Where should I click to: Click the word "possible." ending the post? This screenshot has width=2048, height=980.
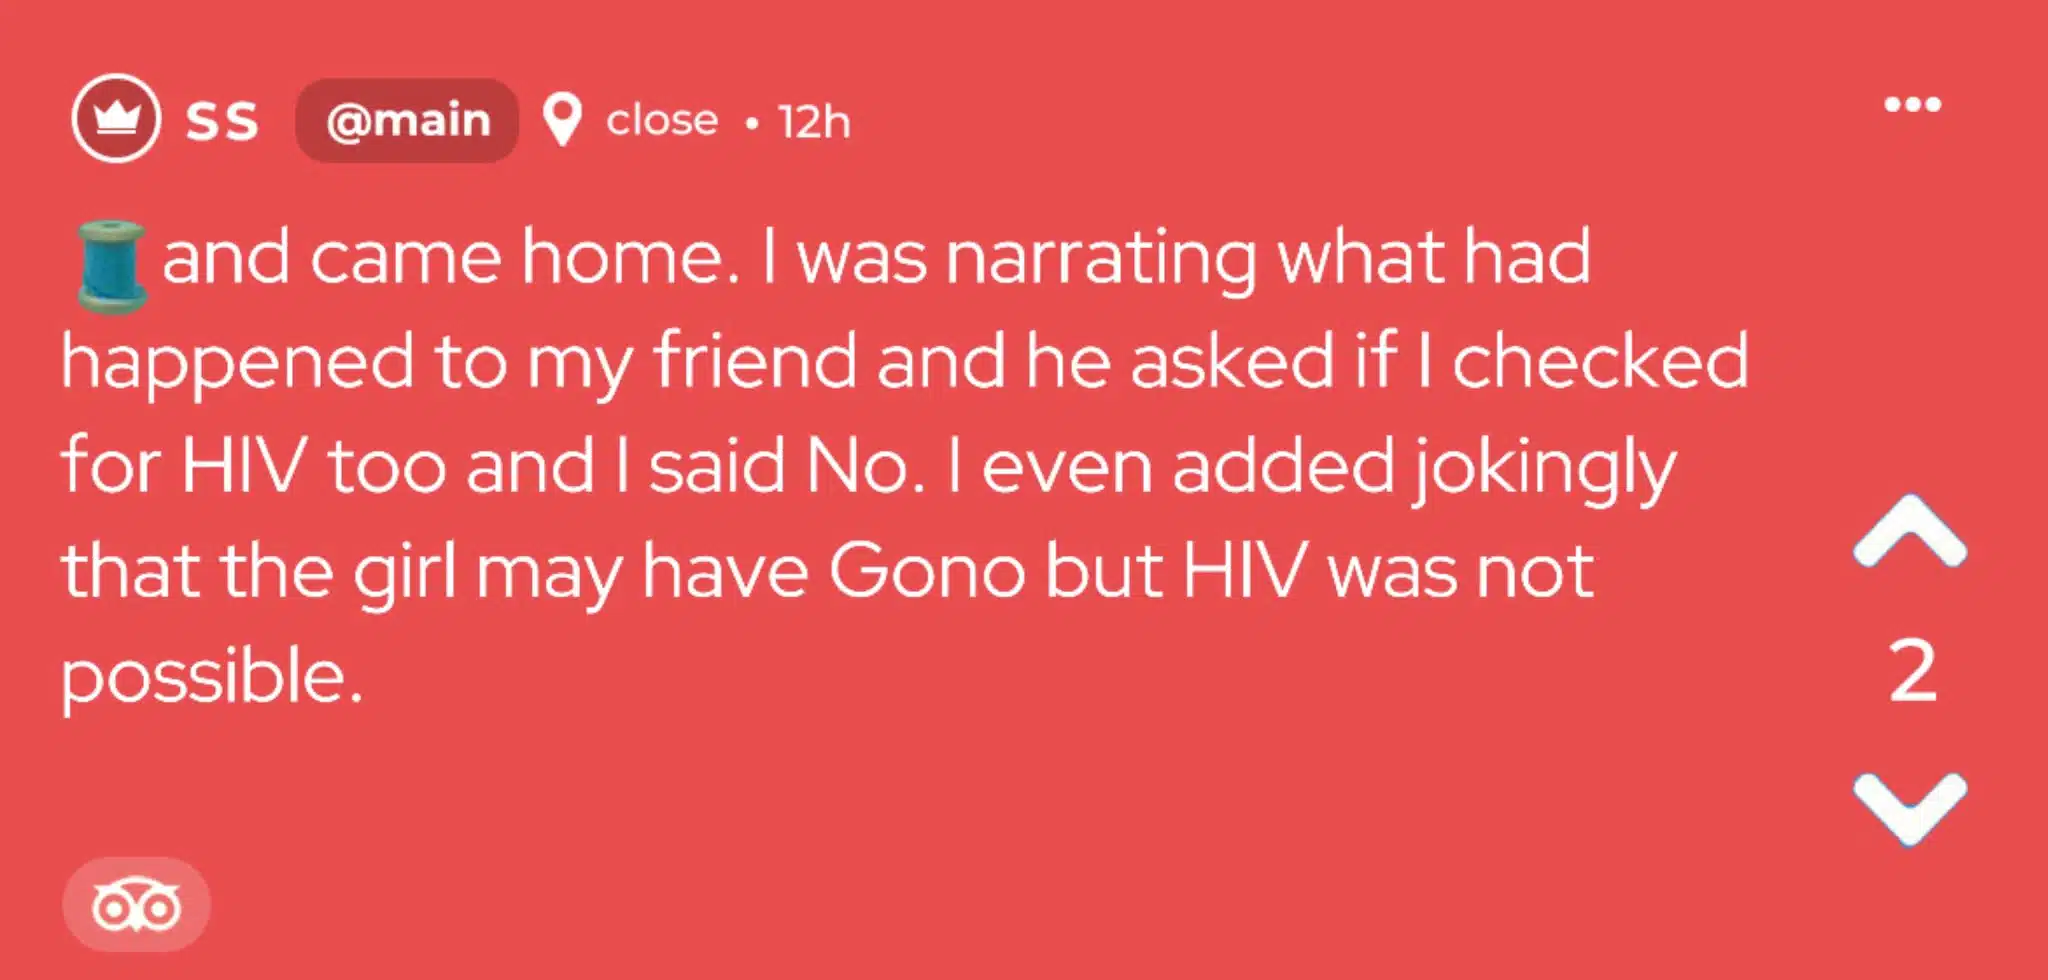pyautogui.click(x=212, y=678)
